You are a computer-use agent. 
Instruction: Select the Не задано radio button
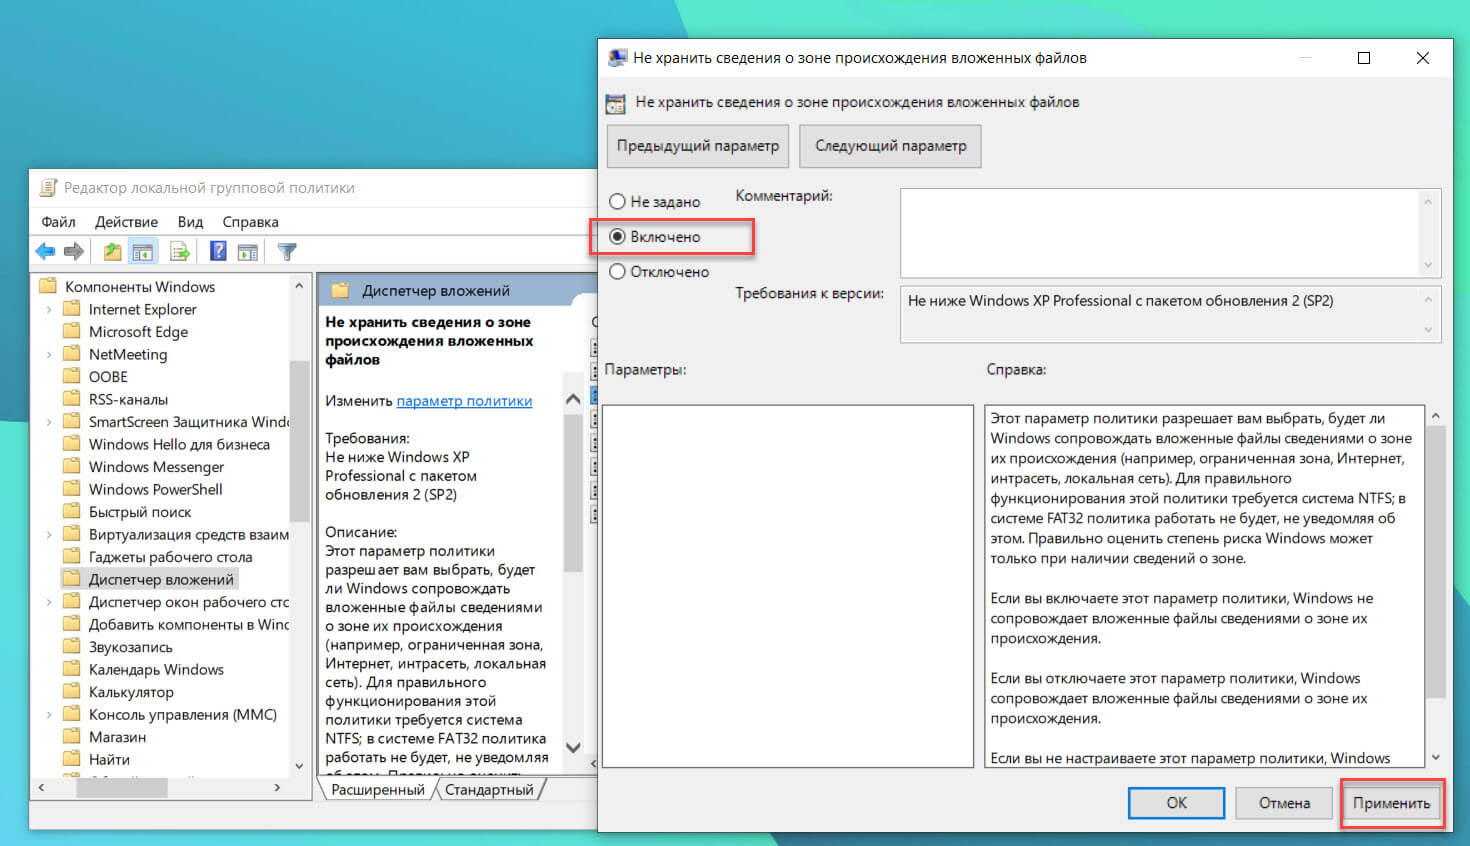tap(617, 202)
